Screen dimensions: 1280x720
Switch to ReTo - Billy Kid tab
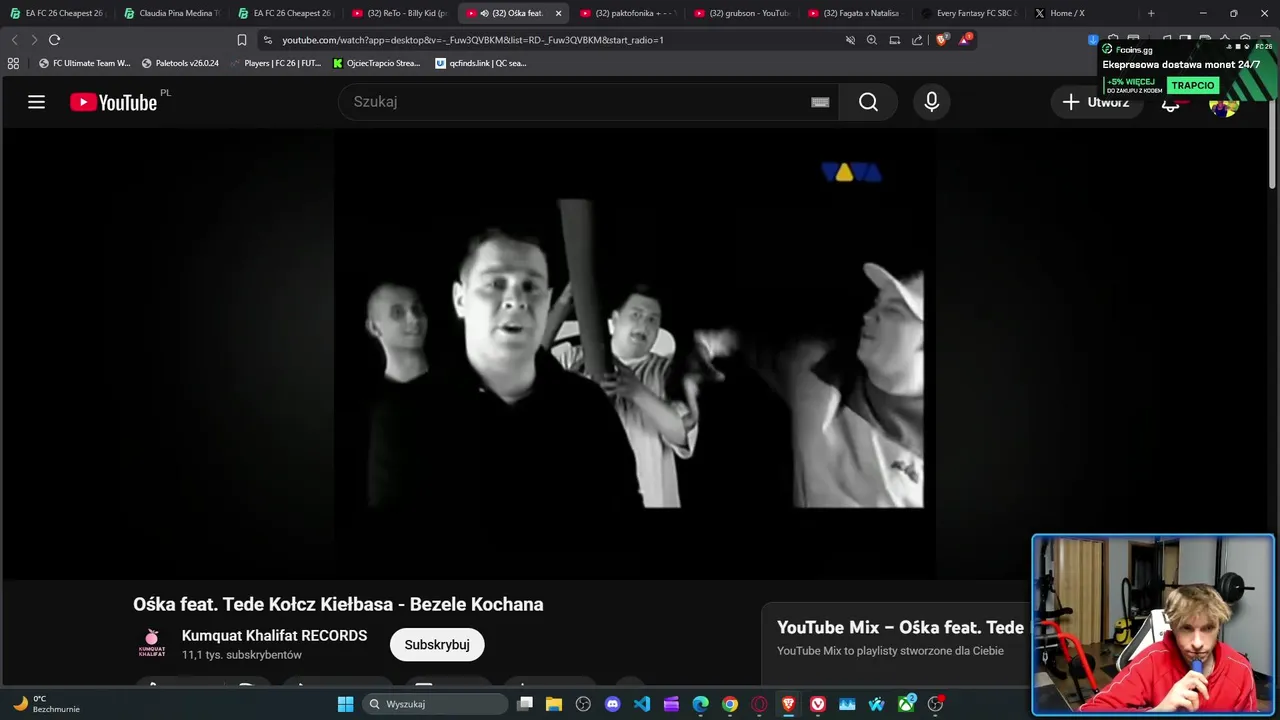(399, 13)
